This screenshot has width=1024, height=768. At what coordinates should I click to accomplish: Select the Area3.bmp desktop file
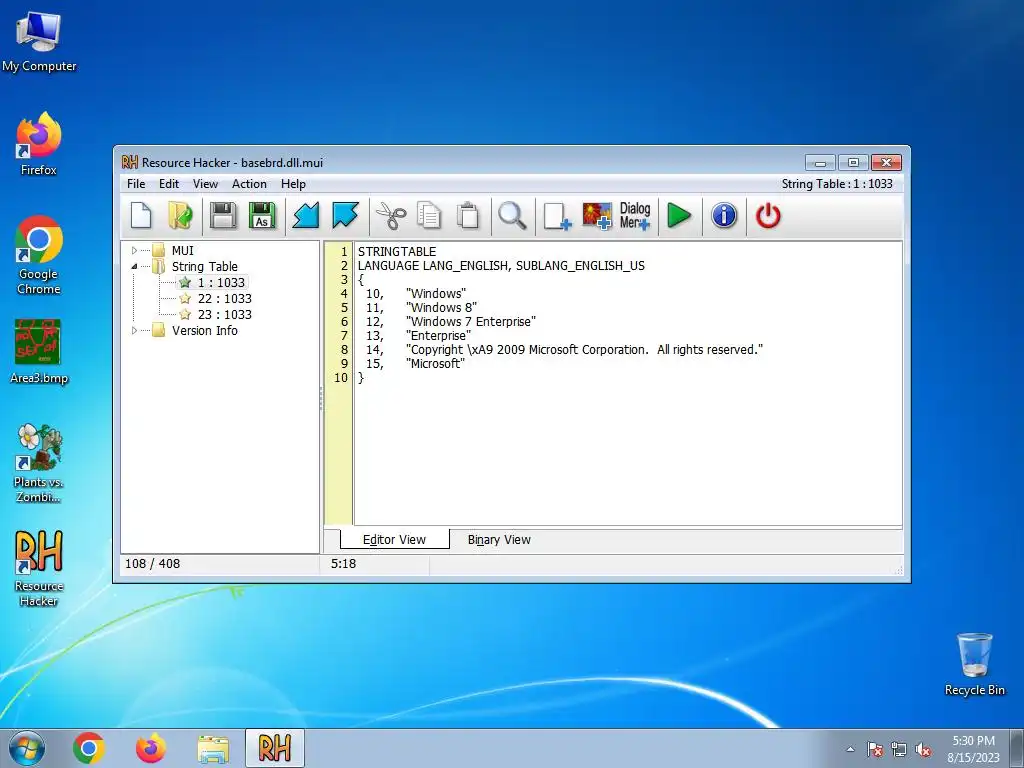click(x=39, y=352)
